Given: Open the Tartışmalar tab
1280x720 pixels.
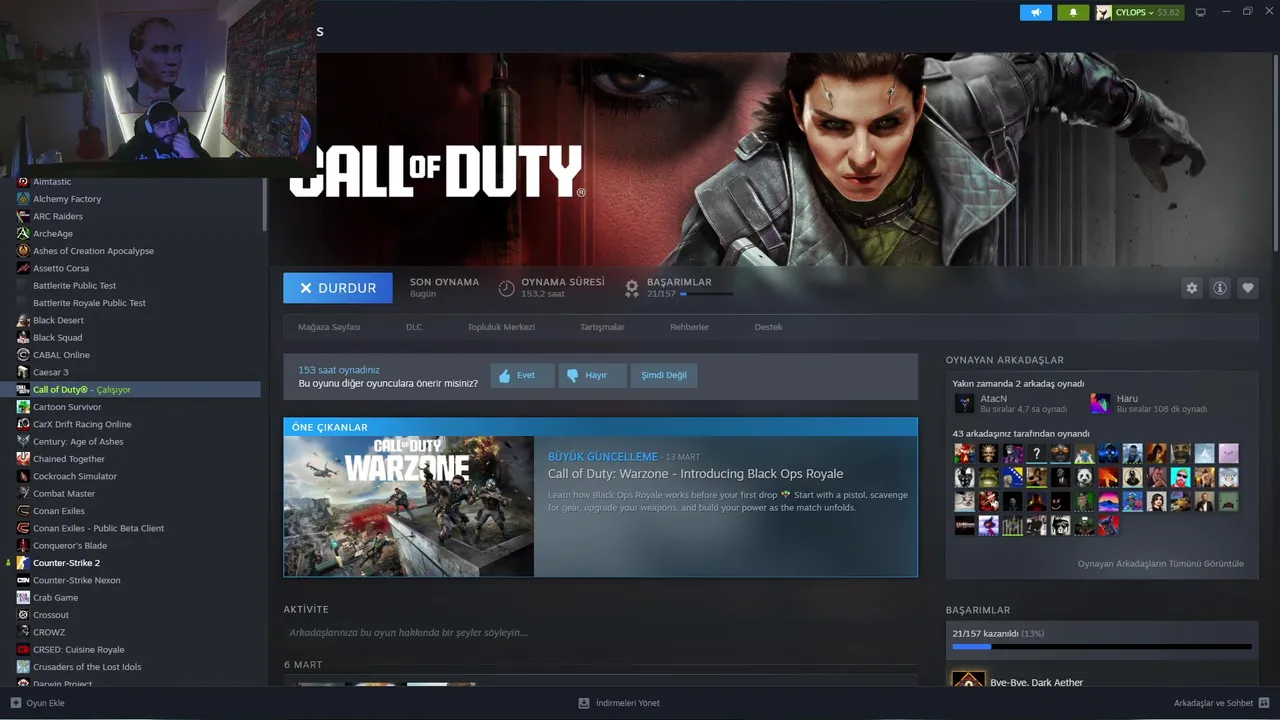Looking at the screenshot, I should click(x=602, y=327).
